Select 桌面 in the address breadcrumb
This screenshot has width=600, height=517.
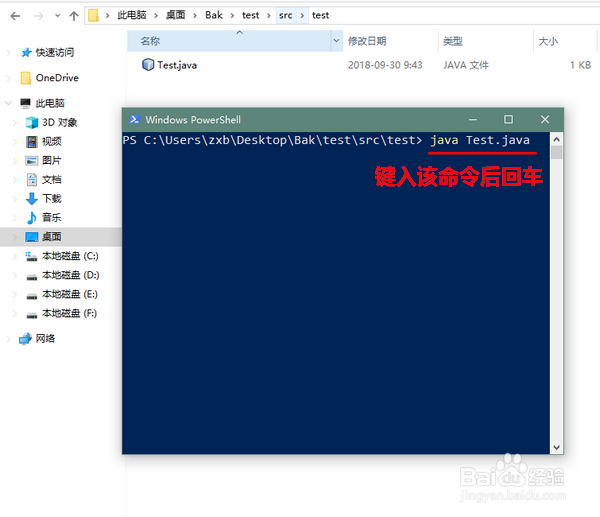(x=175, y=15)
